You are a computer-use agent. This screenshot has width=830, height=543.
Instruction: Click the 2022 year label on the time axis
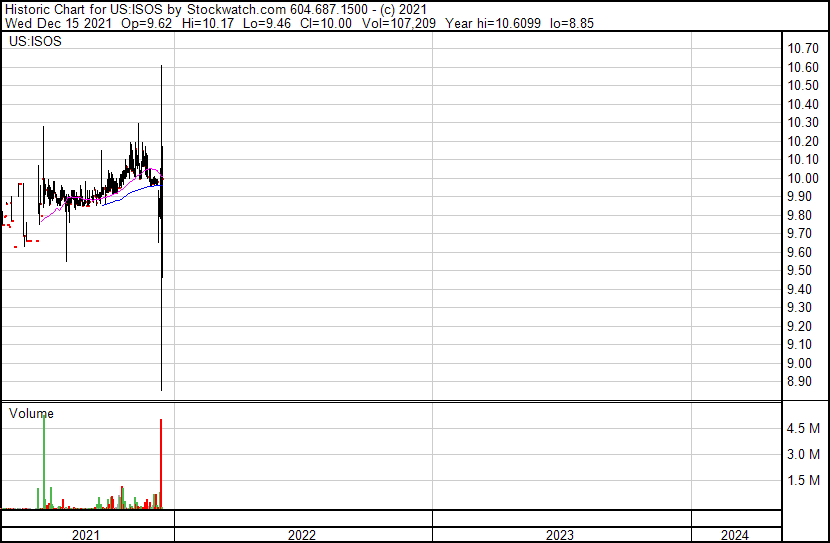(302, 535)
